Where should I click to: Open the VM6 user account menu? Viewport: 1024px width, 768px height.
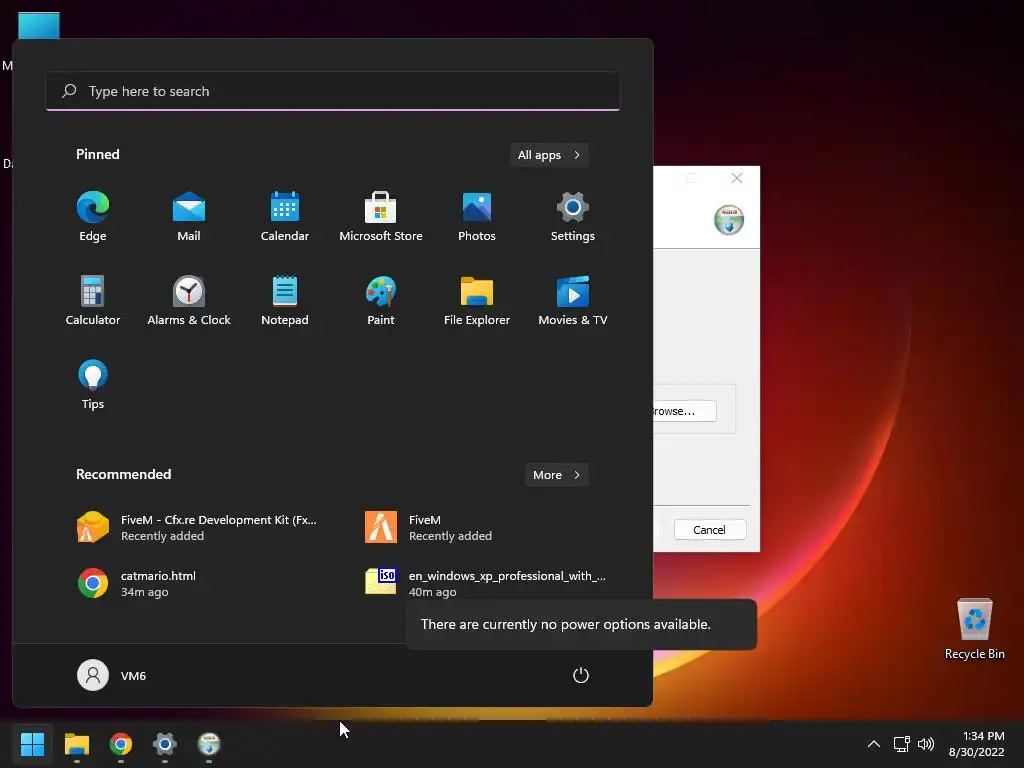pos(112,675)
